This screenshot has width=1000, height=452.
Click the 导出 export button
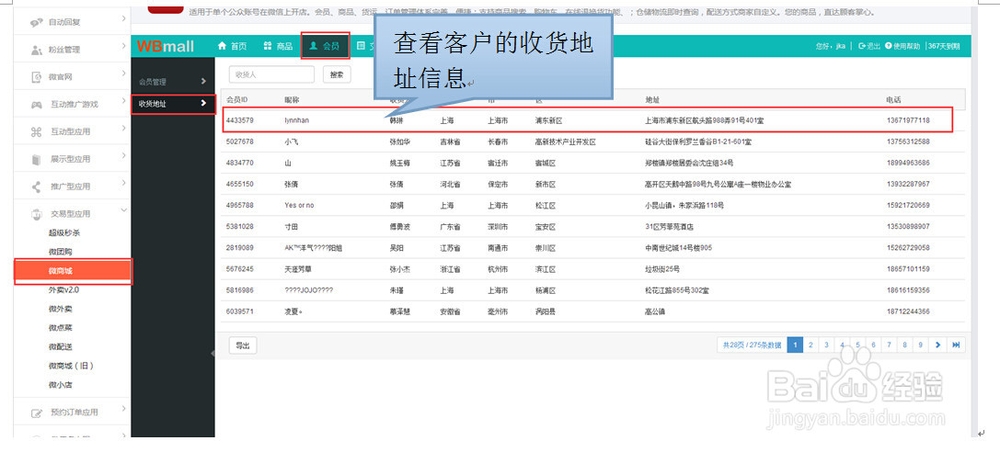point(242,346)
